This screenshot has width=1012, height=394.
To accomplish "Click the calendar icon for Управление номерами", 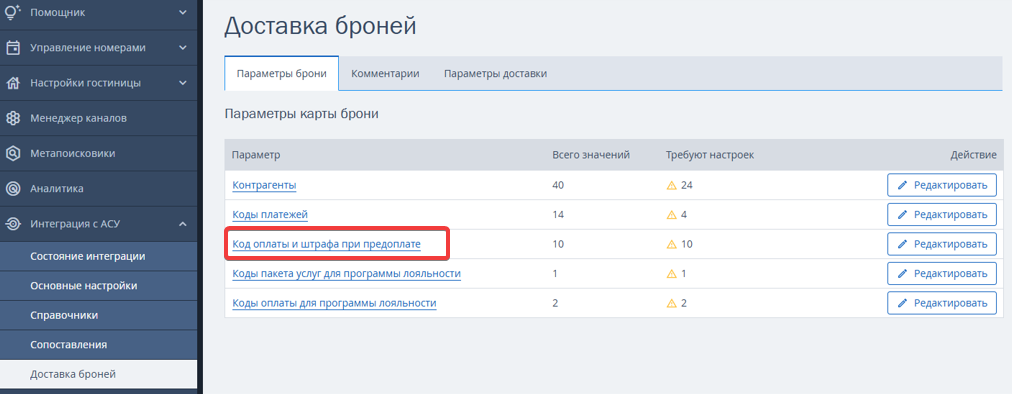I will click(x=13, y=48).
